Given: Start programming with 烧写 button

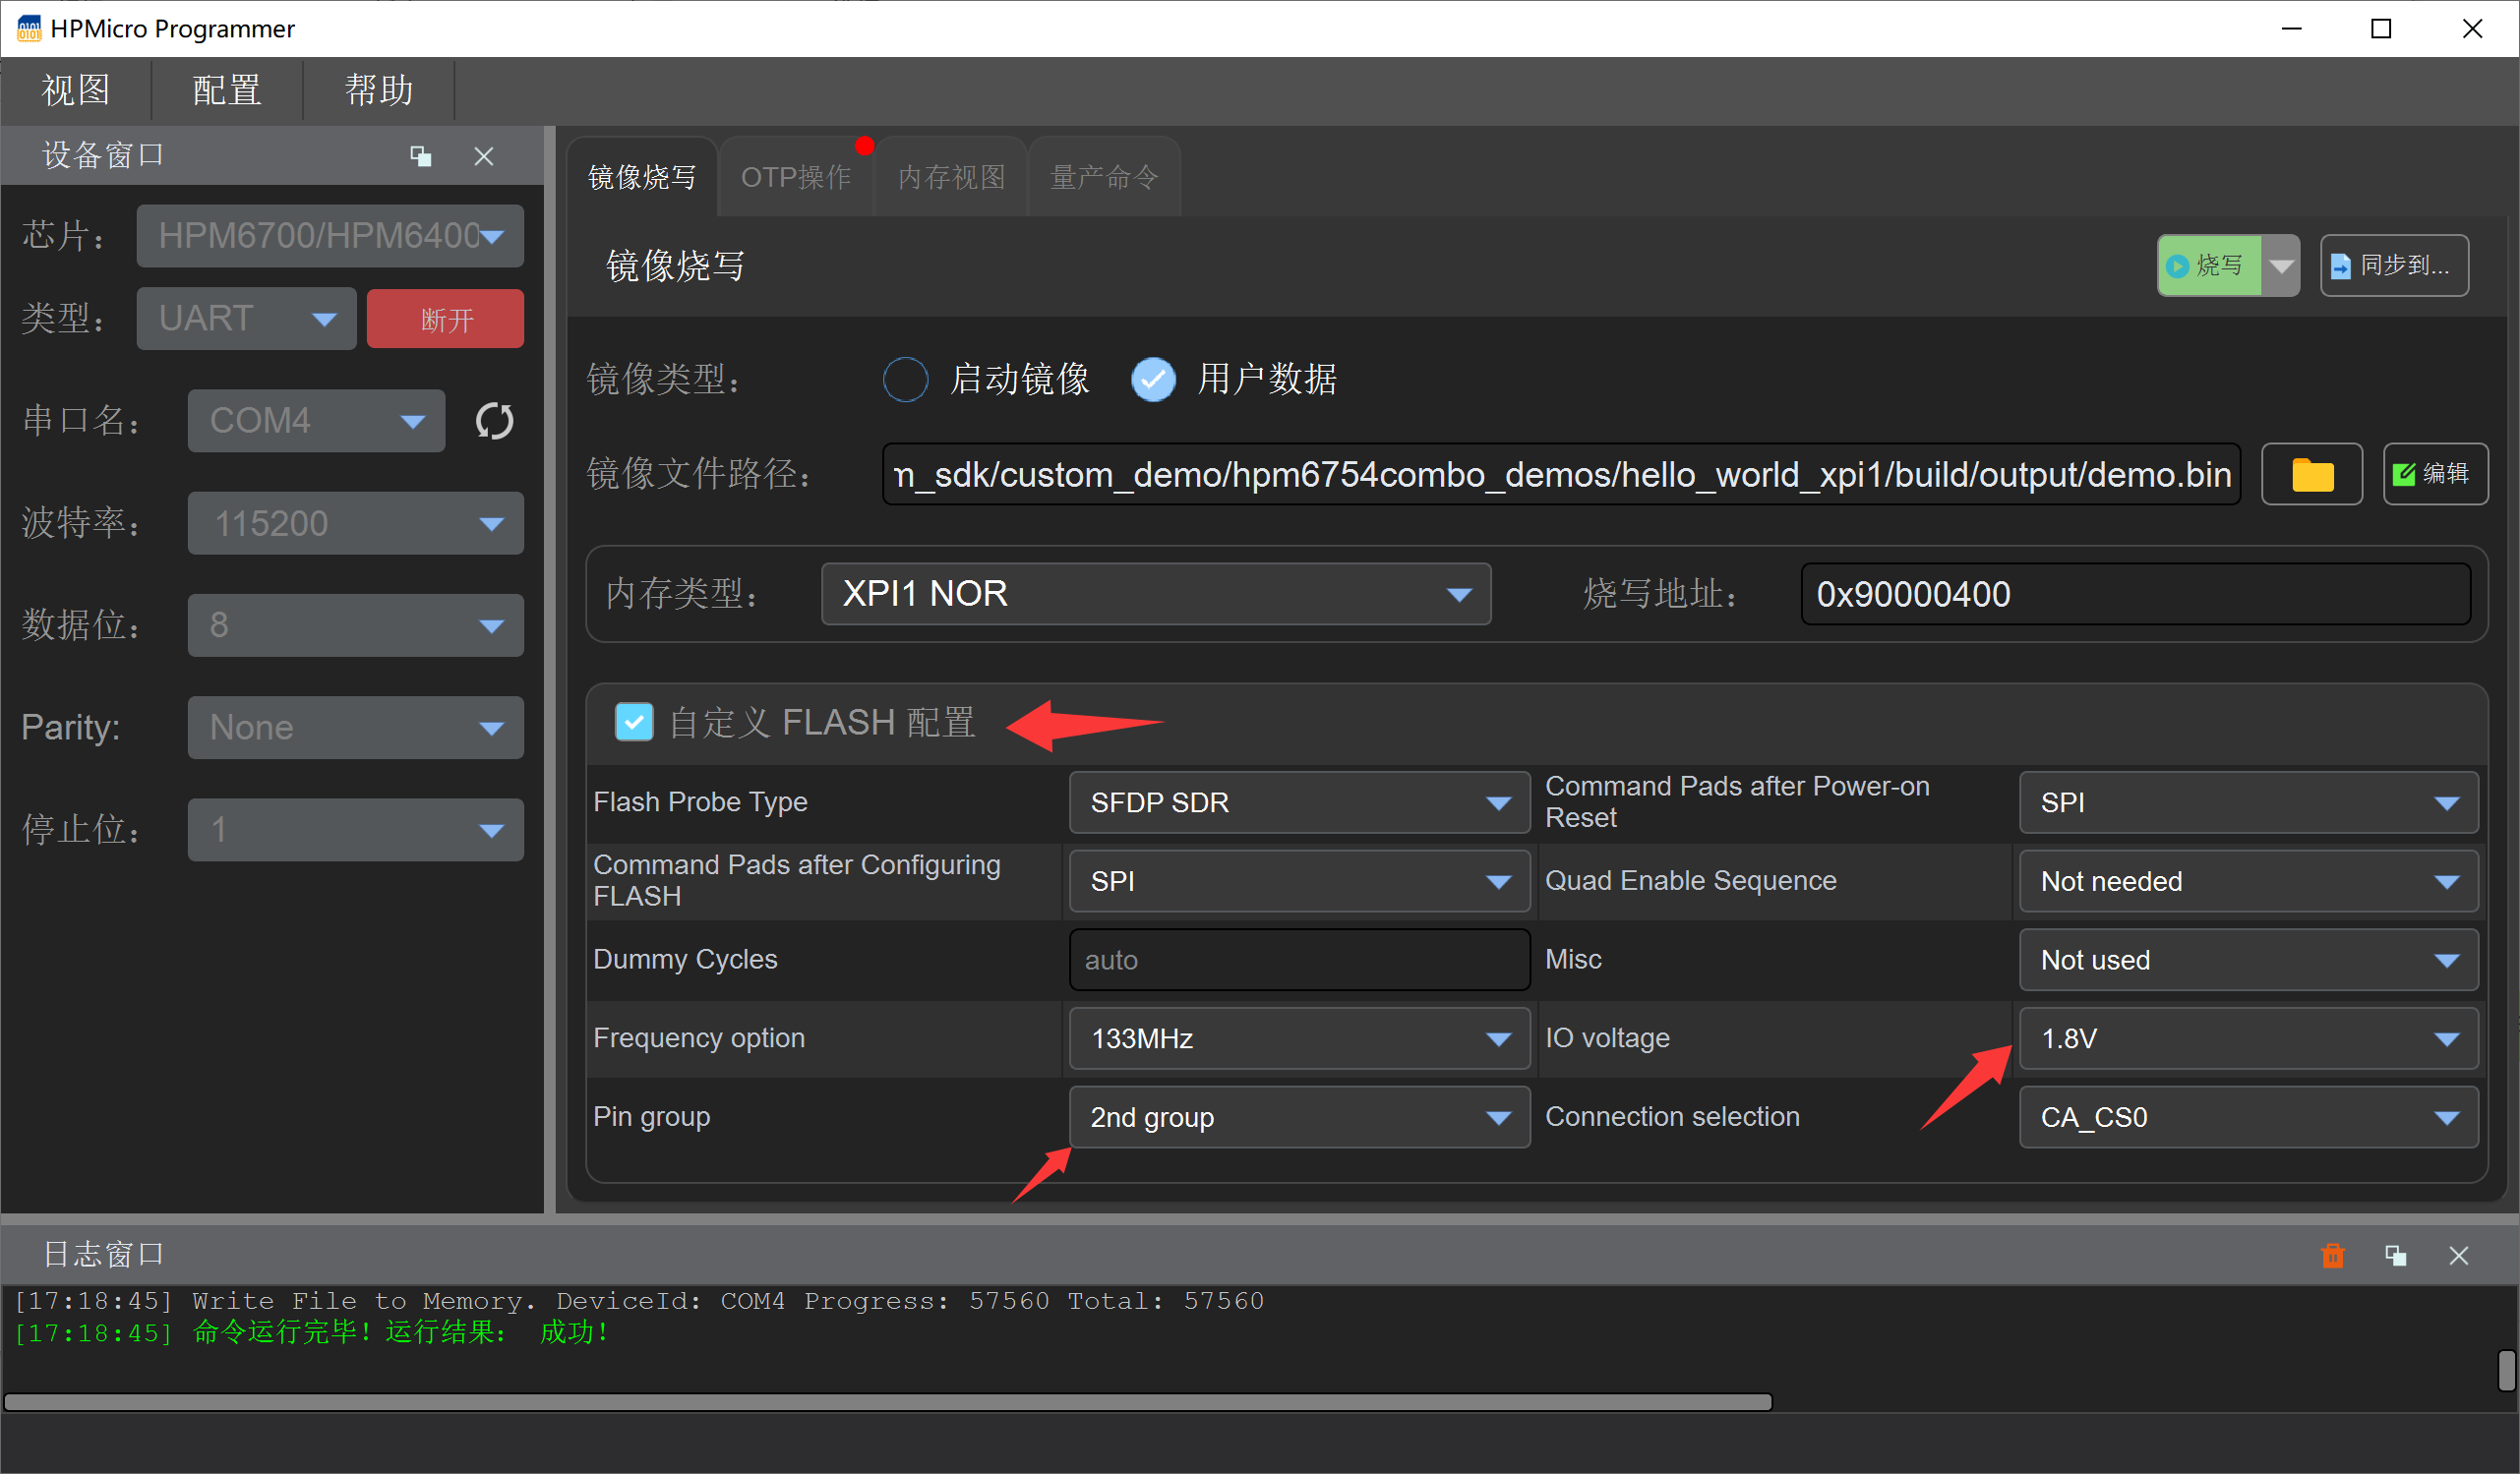Looking at the screenshot, I should tap(2208, 266).
